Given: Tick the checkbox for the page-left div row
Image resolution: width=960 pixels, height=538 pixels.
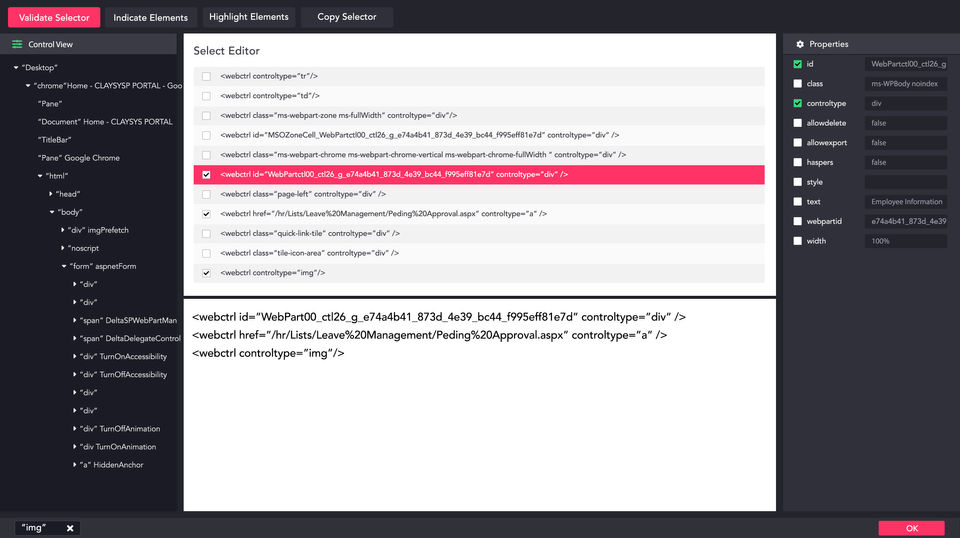Looking at the screenshot, I should pyautogui.click(x=206, y=194).
